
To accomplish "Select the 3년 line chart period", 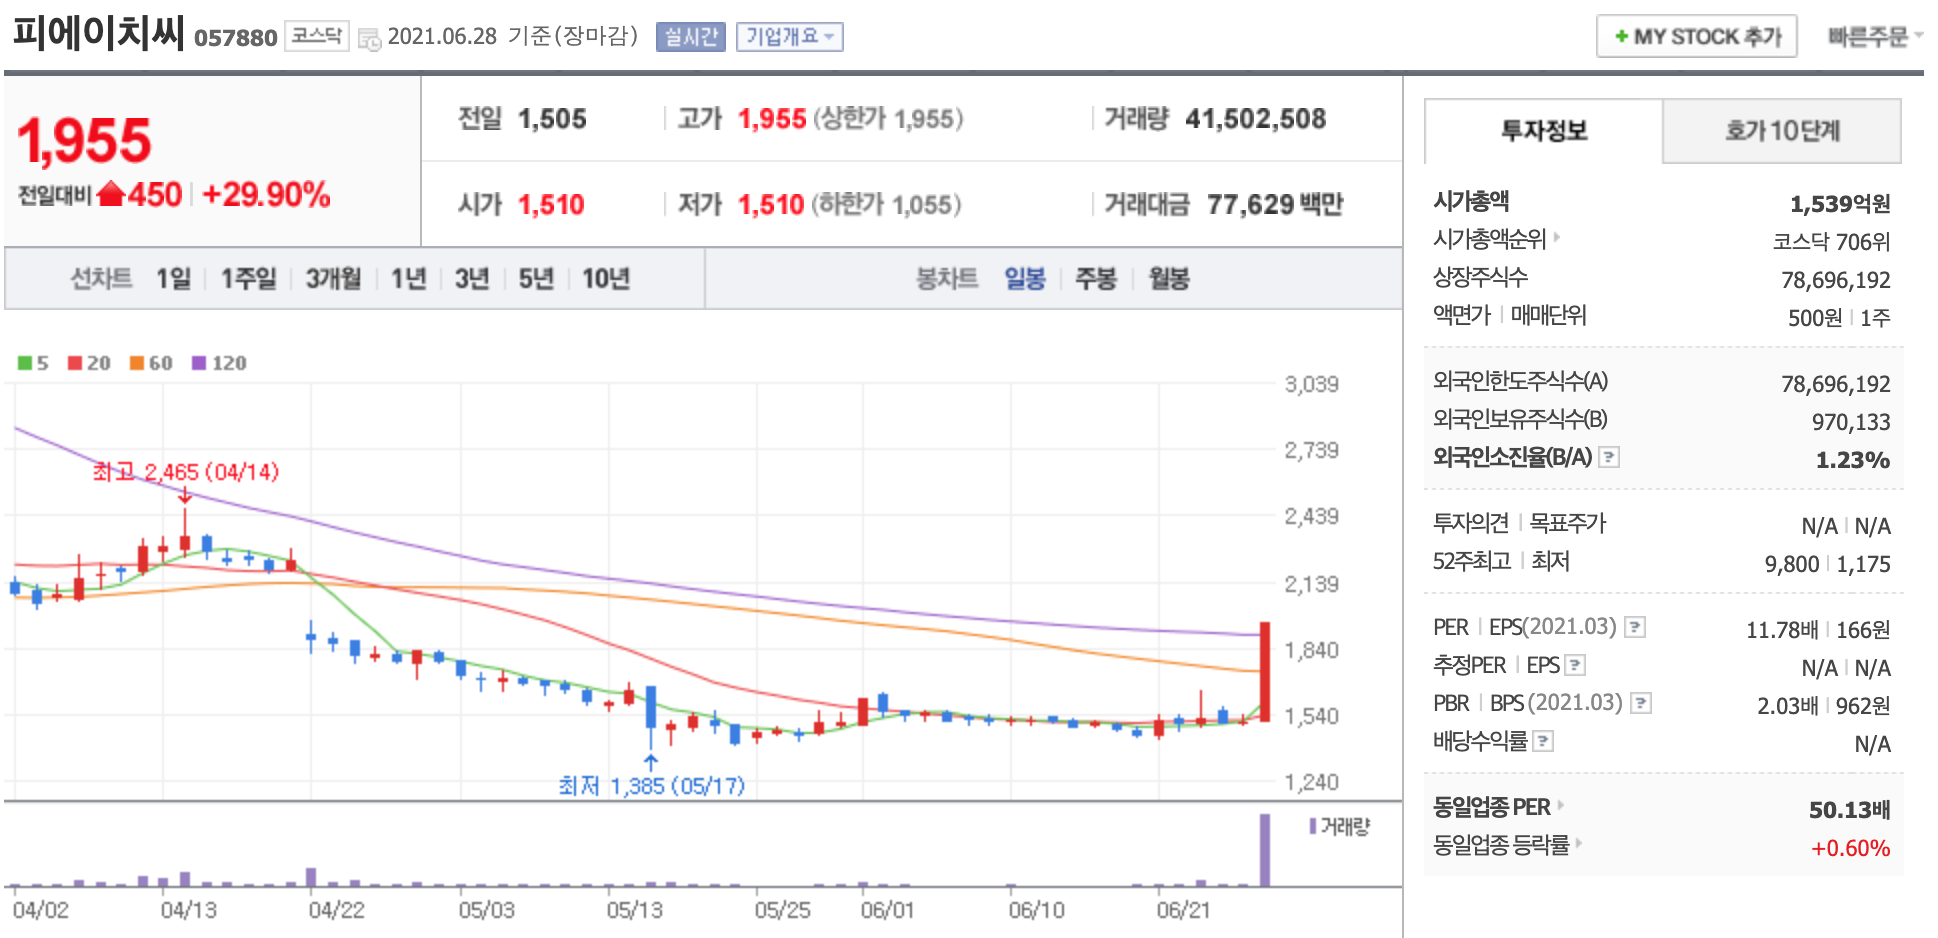I will 472,278.
